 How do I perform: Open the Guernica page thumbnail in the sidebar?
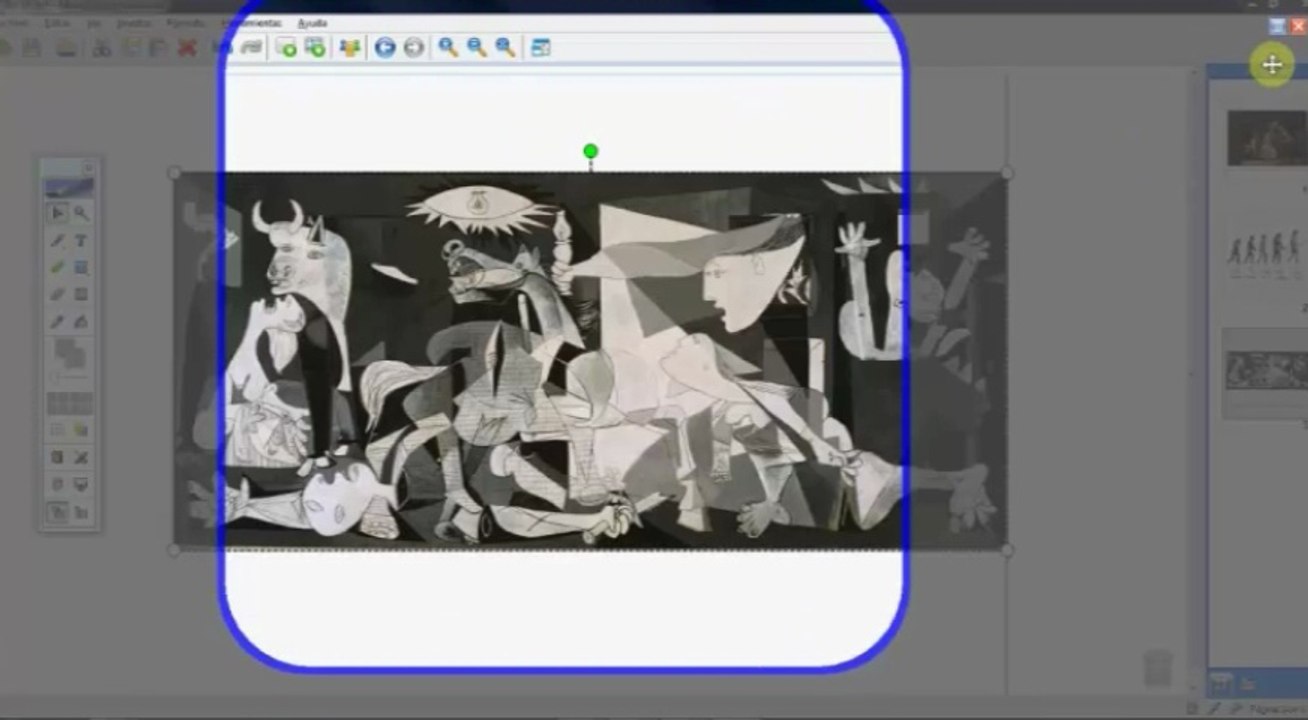coord(1266,371)
